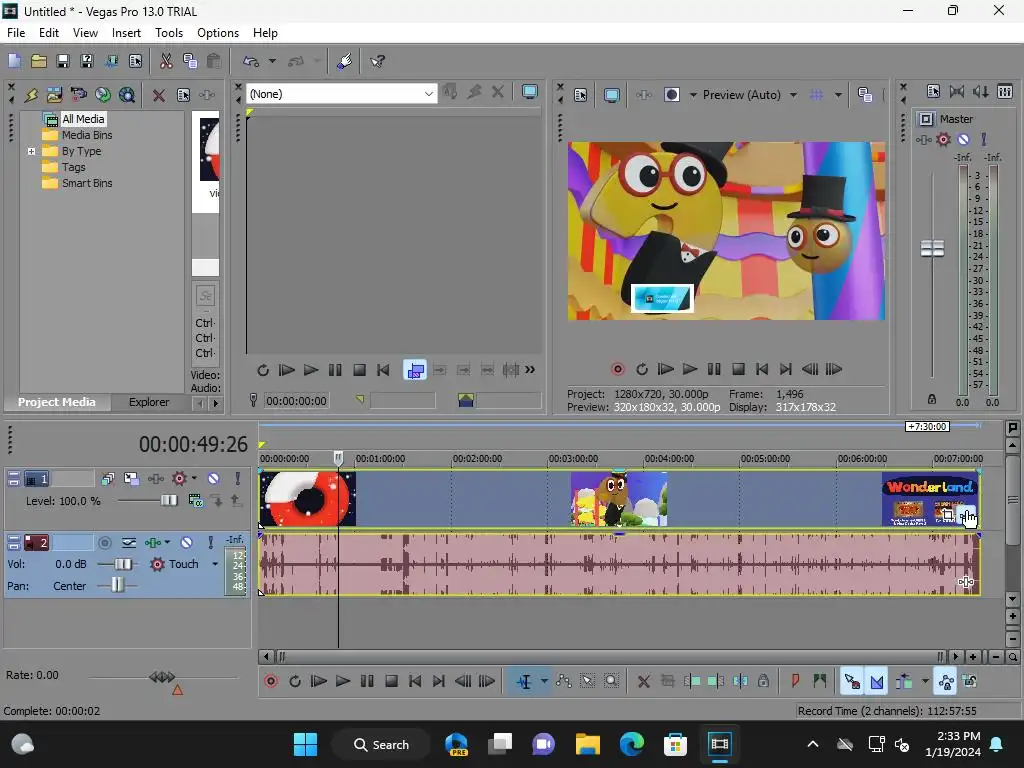Click the Windows Search box on taskbar
1024x768 pixels.
click(381, 744)
